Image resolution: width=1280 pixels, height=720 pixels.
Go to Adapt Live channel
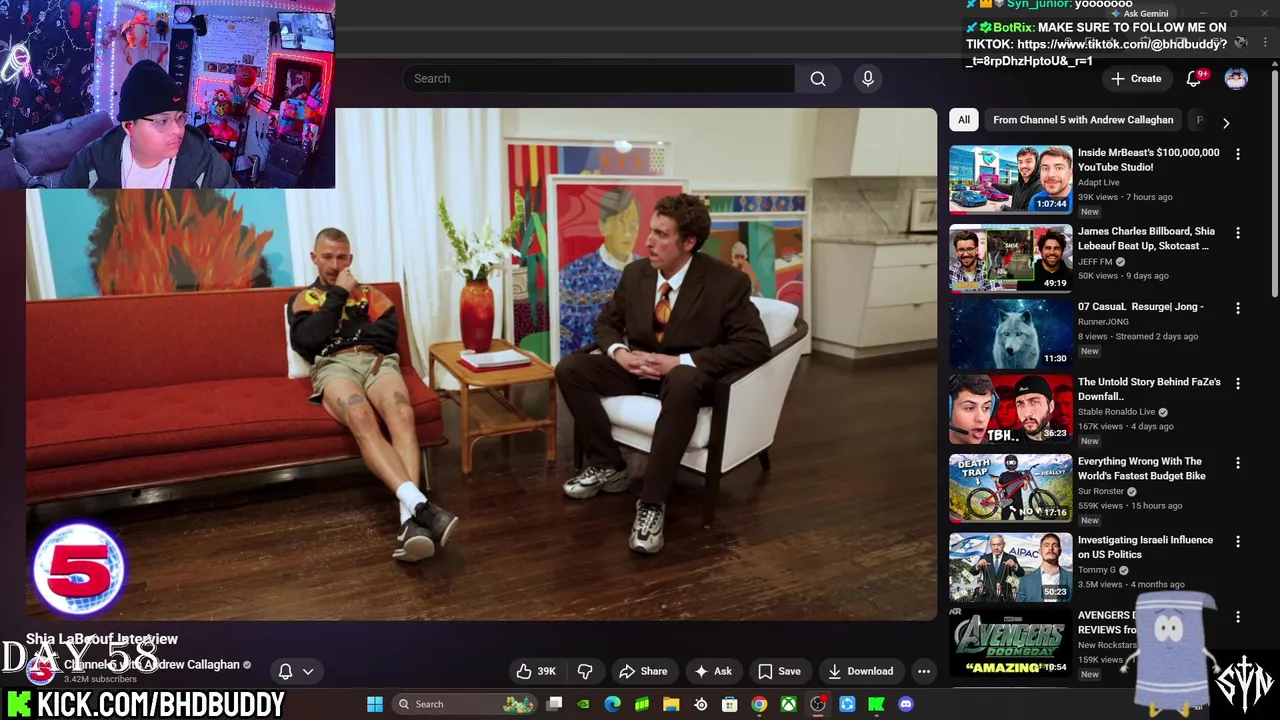(1098, 183)
